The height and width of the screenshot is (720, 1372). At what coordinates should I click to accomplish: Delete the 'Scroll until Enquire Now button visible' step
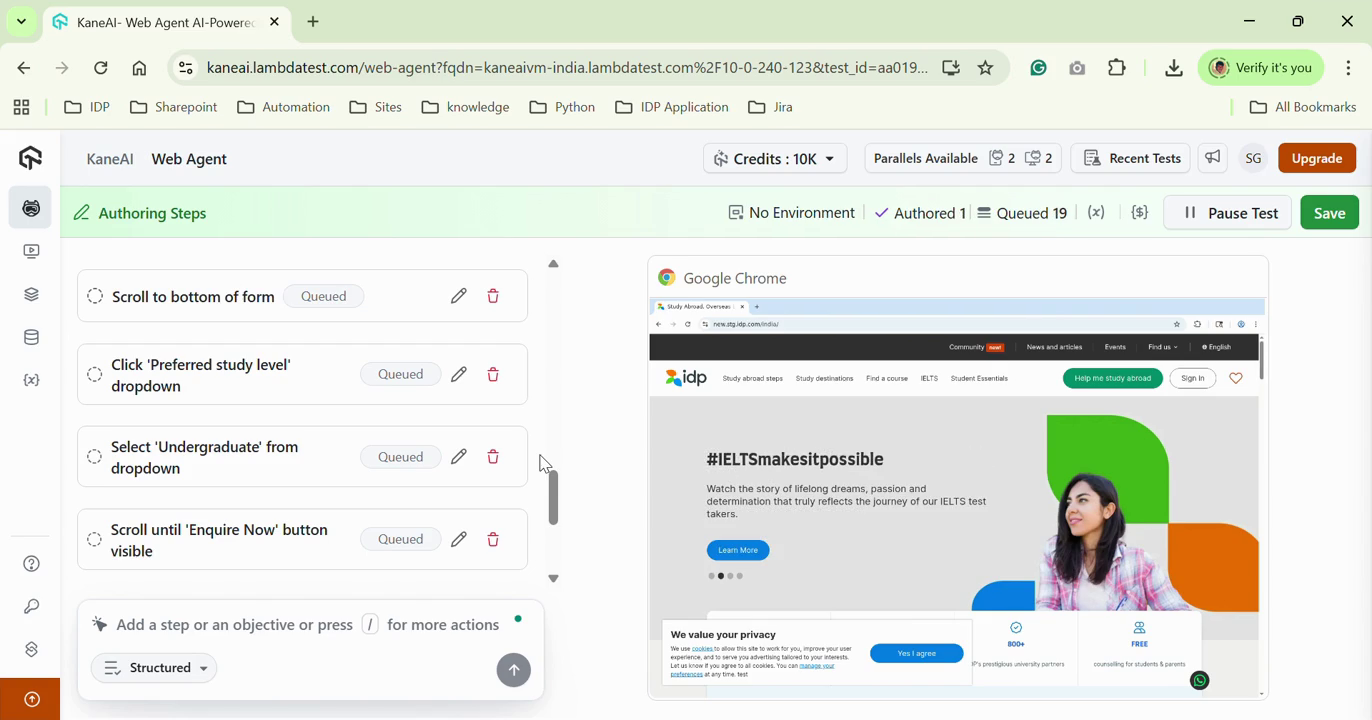[x=493, y=540]
